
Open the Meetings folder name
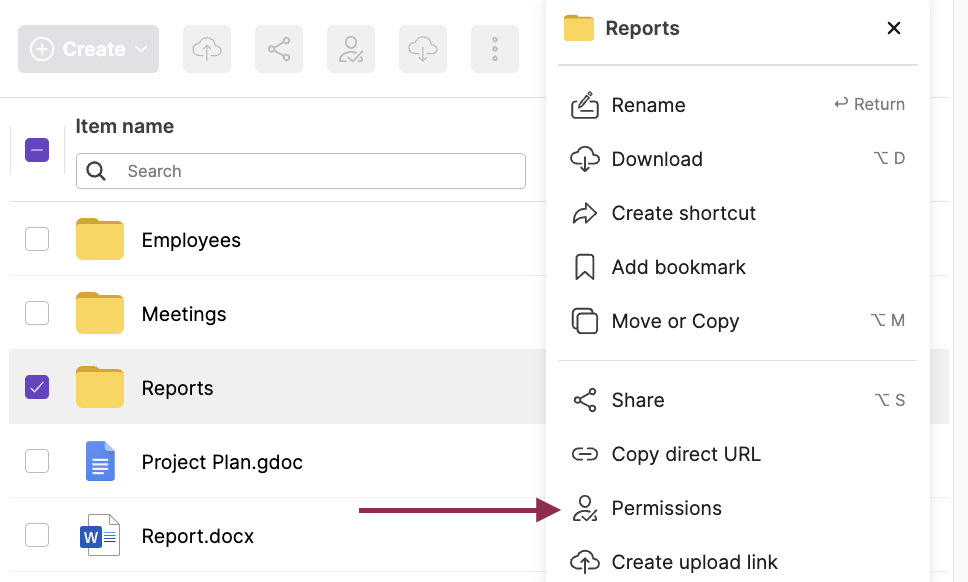coord(184,314)
